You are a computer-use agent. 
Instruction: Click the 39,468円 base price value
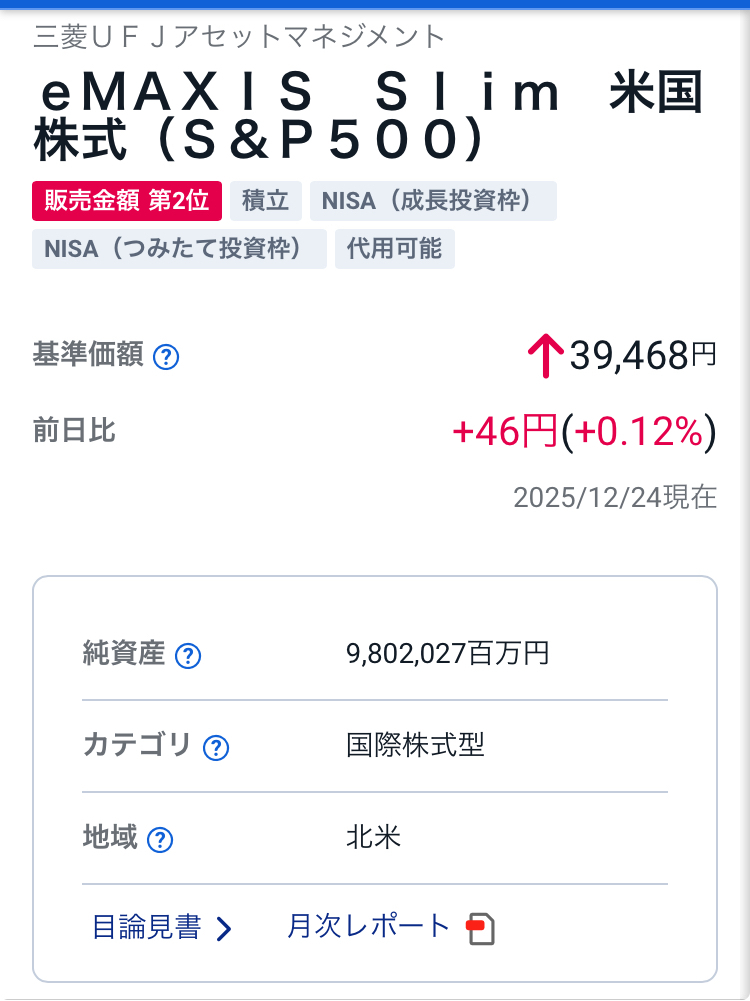click(643, 356)
